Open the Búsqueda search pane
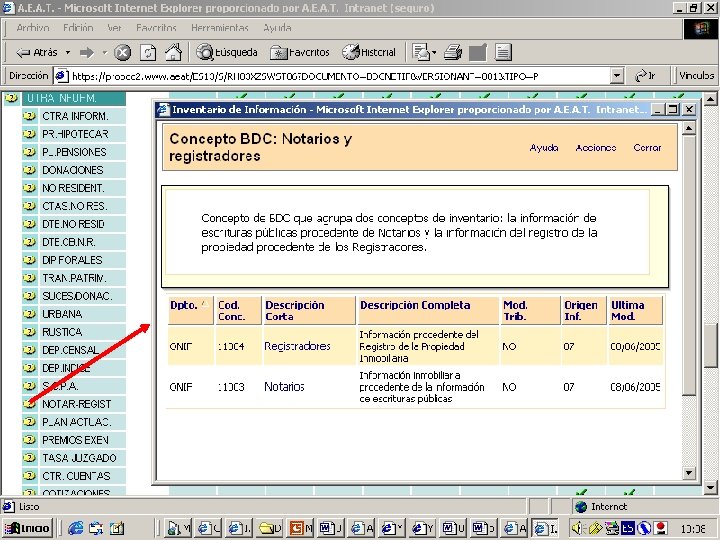Screen dimensions: 720x540 (x=227, y=52)
